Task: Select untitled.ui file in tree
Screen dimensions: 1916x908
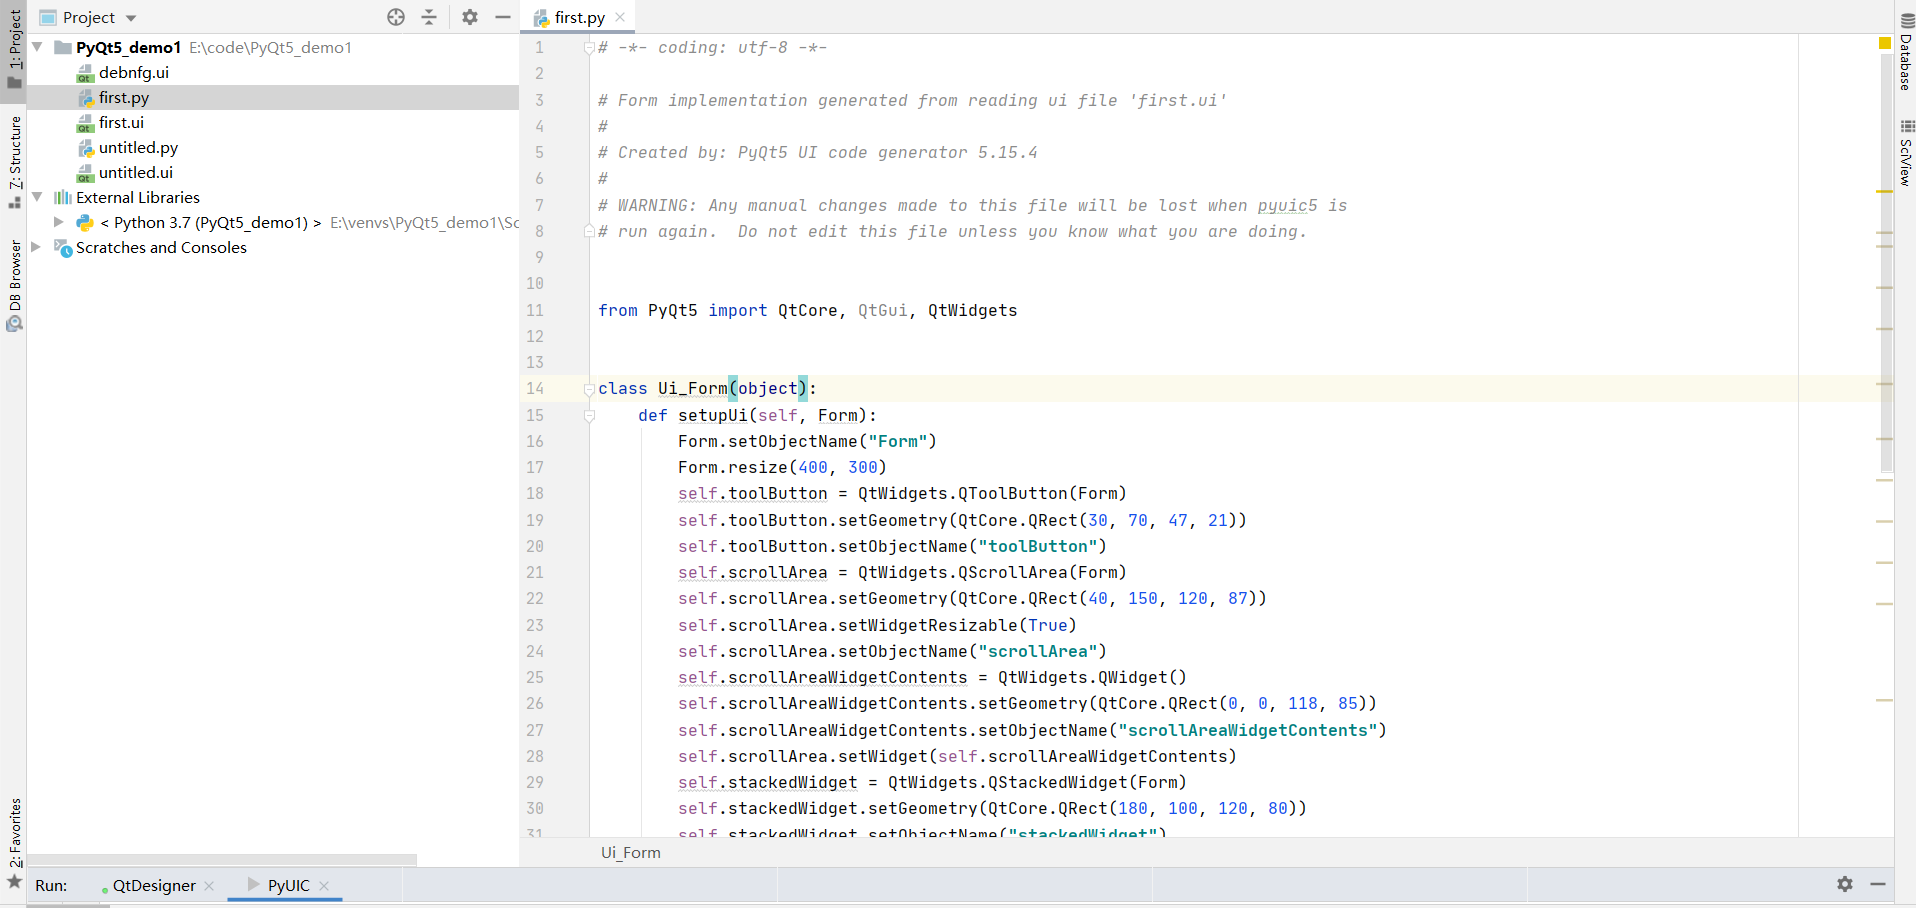Action: (135, 172)
